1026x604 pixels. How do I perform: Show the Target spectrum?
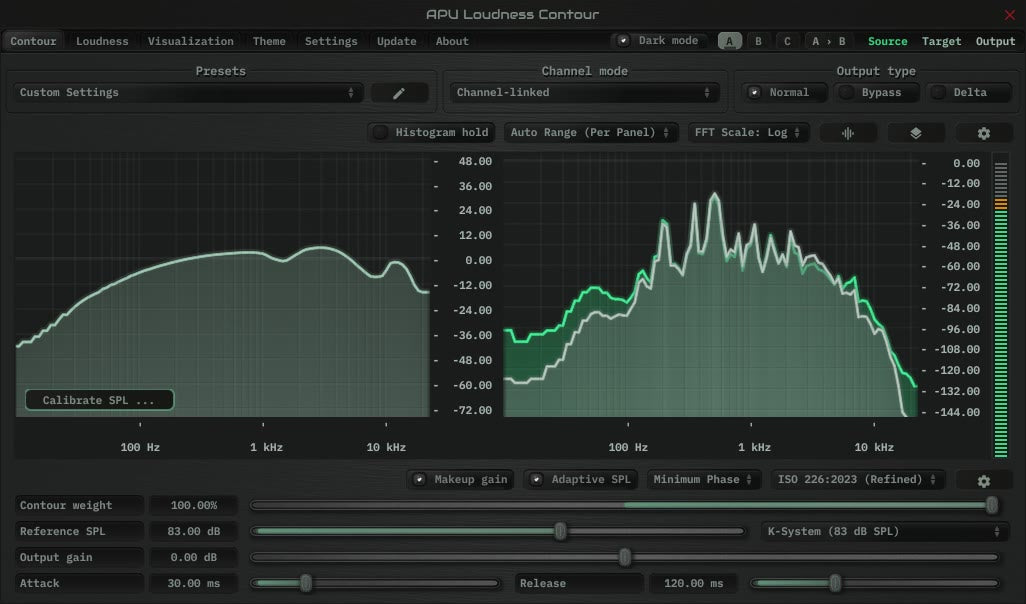tap(942, 41)
